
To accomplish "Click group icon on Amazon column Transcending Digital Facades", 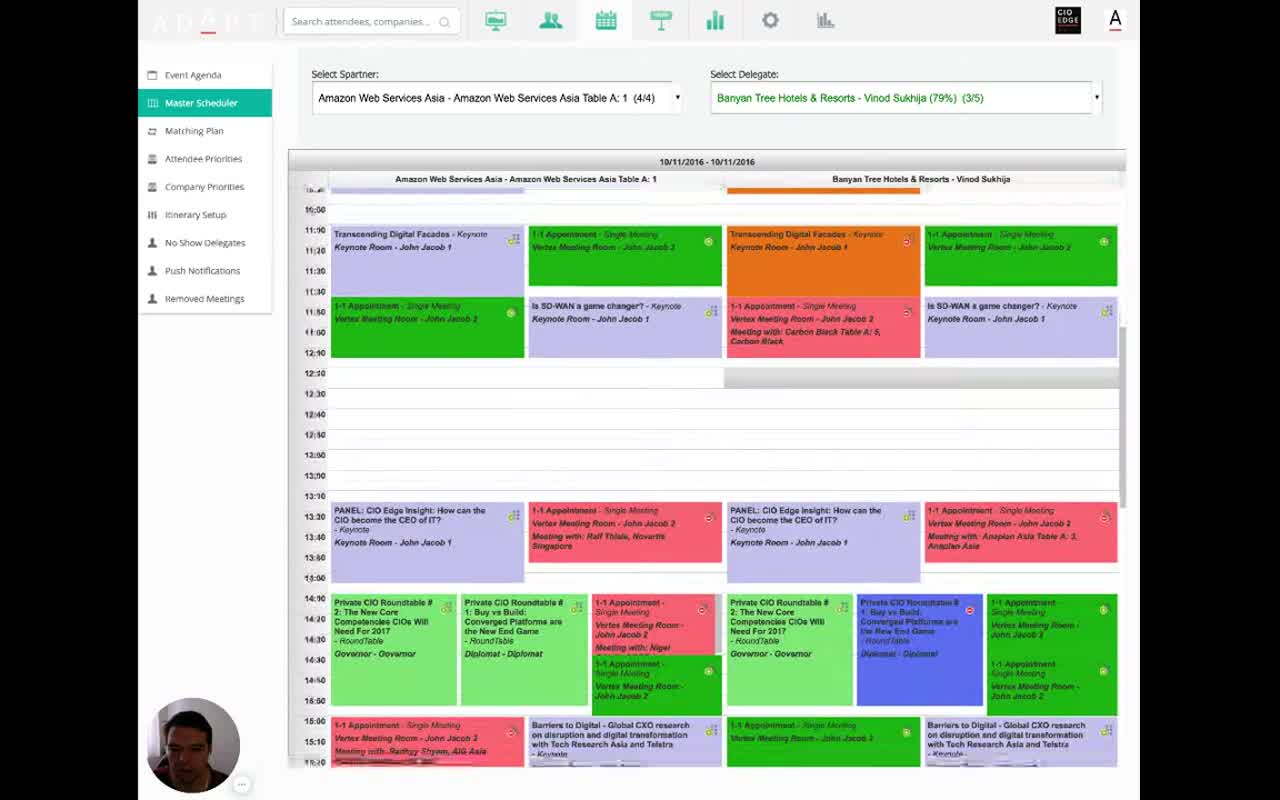I will point(514,239).
